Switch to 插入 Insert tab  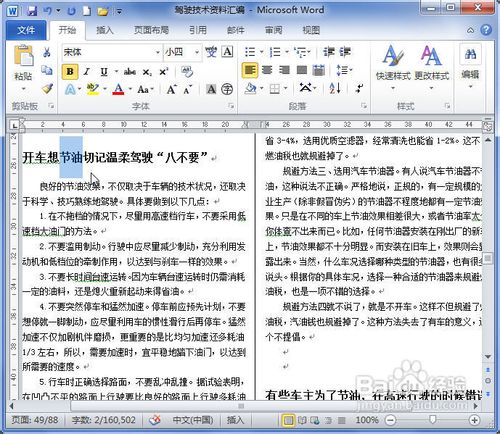pyautogui.click(x=105, y=30)
